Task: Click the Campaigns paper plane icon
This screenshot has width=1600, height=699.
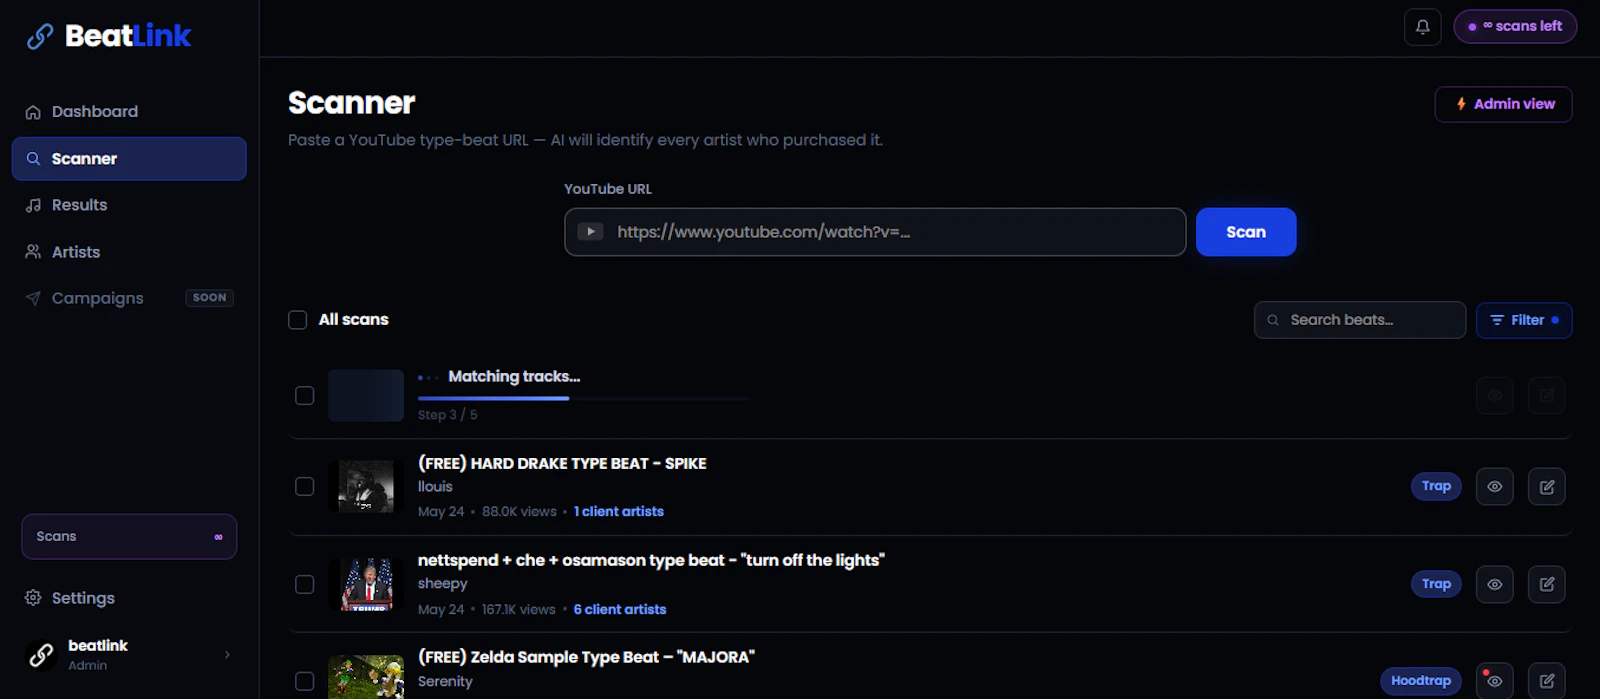Action: (x=33, y=298)
